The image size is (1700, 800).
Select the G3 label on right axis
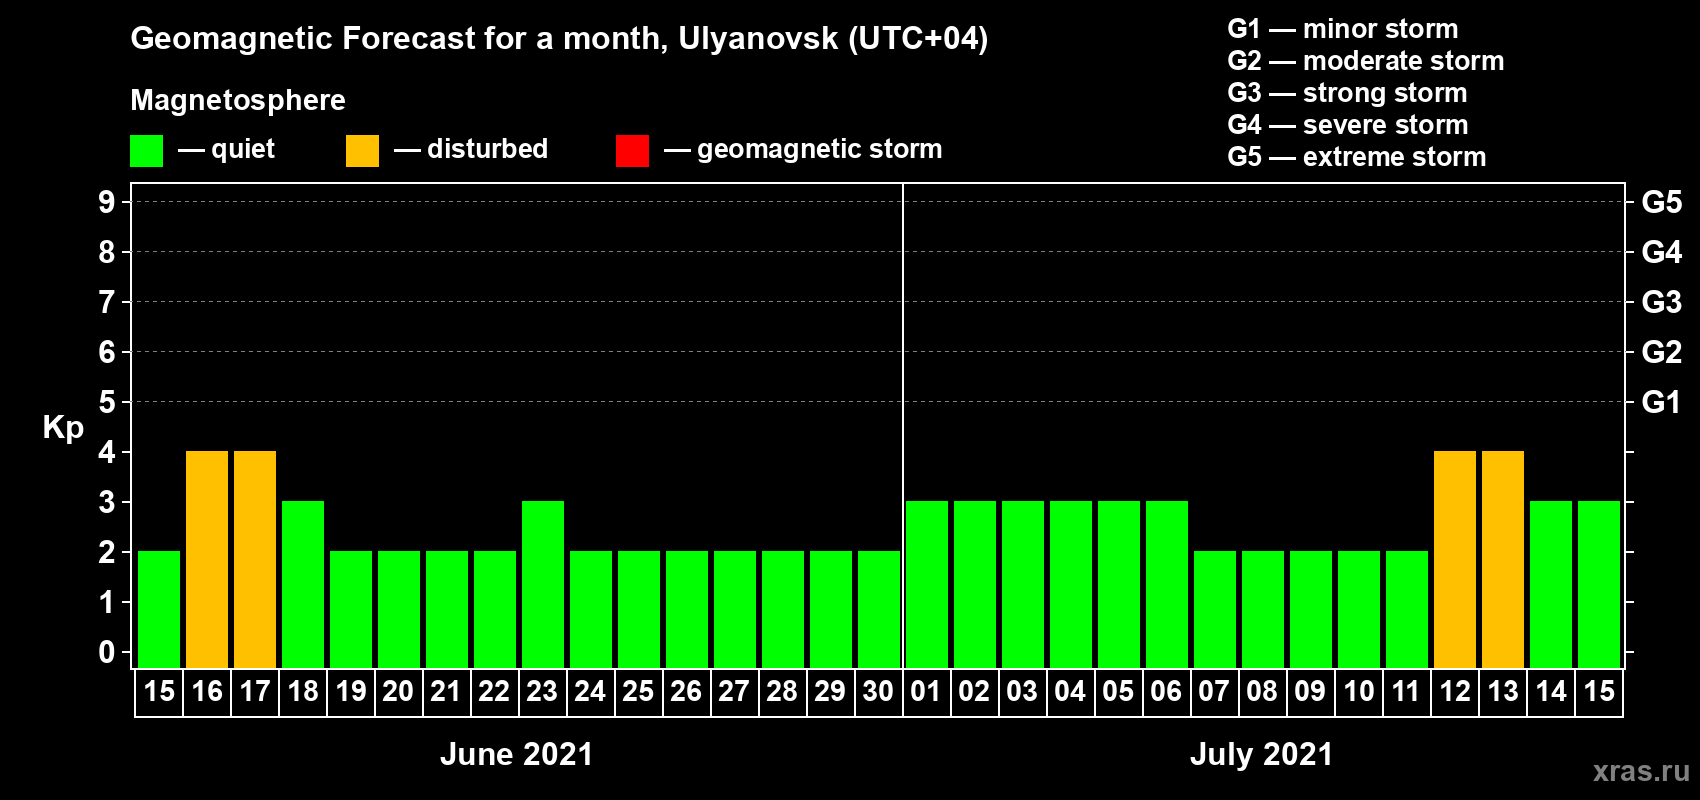(1662, 302)
